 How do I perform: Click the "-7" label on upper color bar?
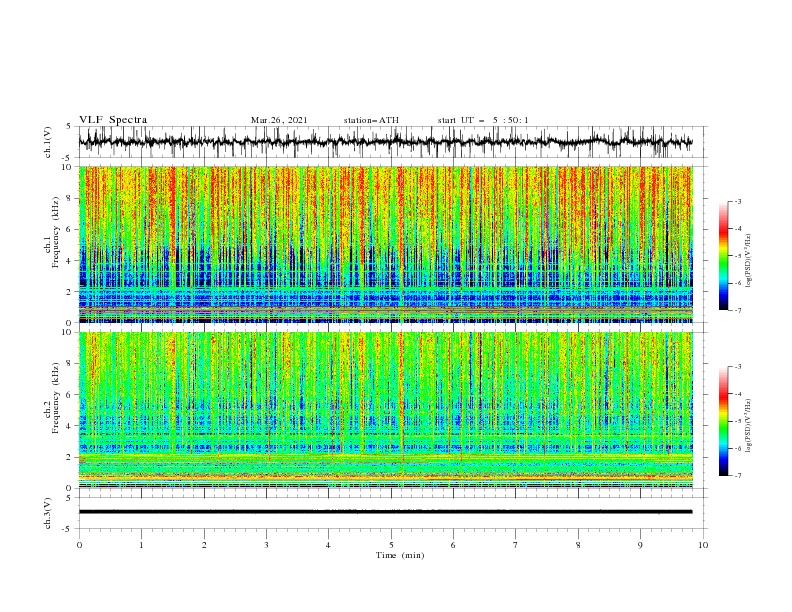click(x=738, y=310)
